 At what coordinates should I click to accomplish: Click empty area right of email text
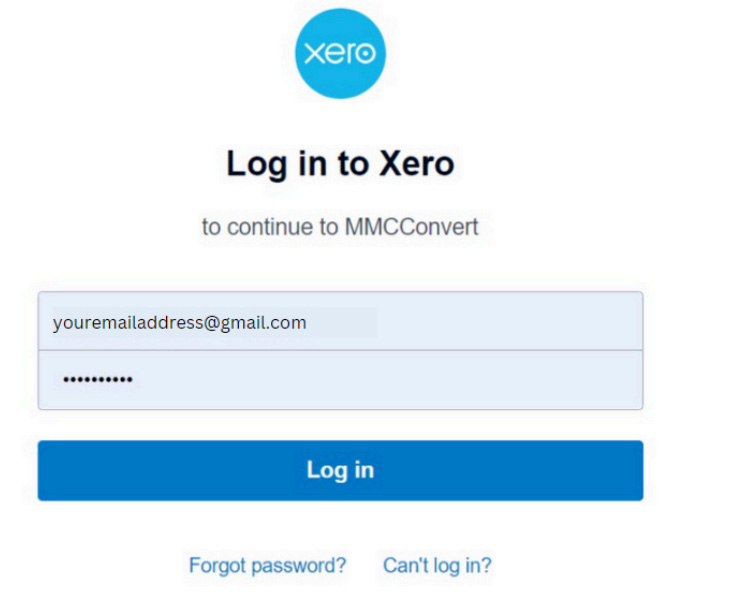coord(474,322)
